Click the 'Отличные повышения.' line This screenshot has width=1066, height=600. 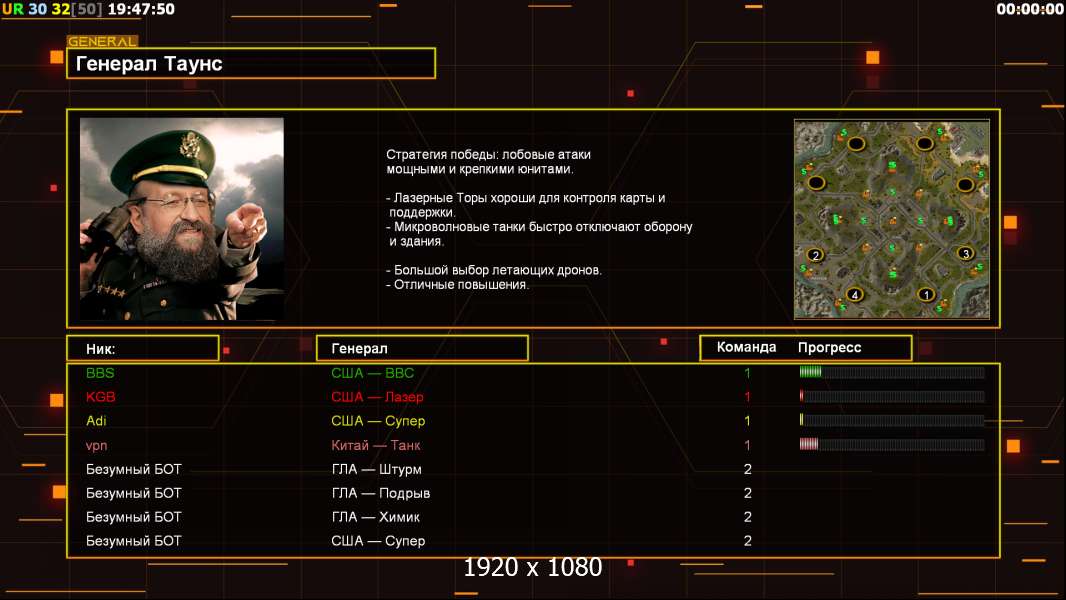tap(458, 285)
